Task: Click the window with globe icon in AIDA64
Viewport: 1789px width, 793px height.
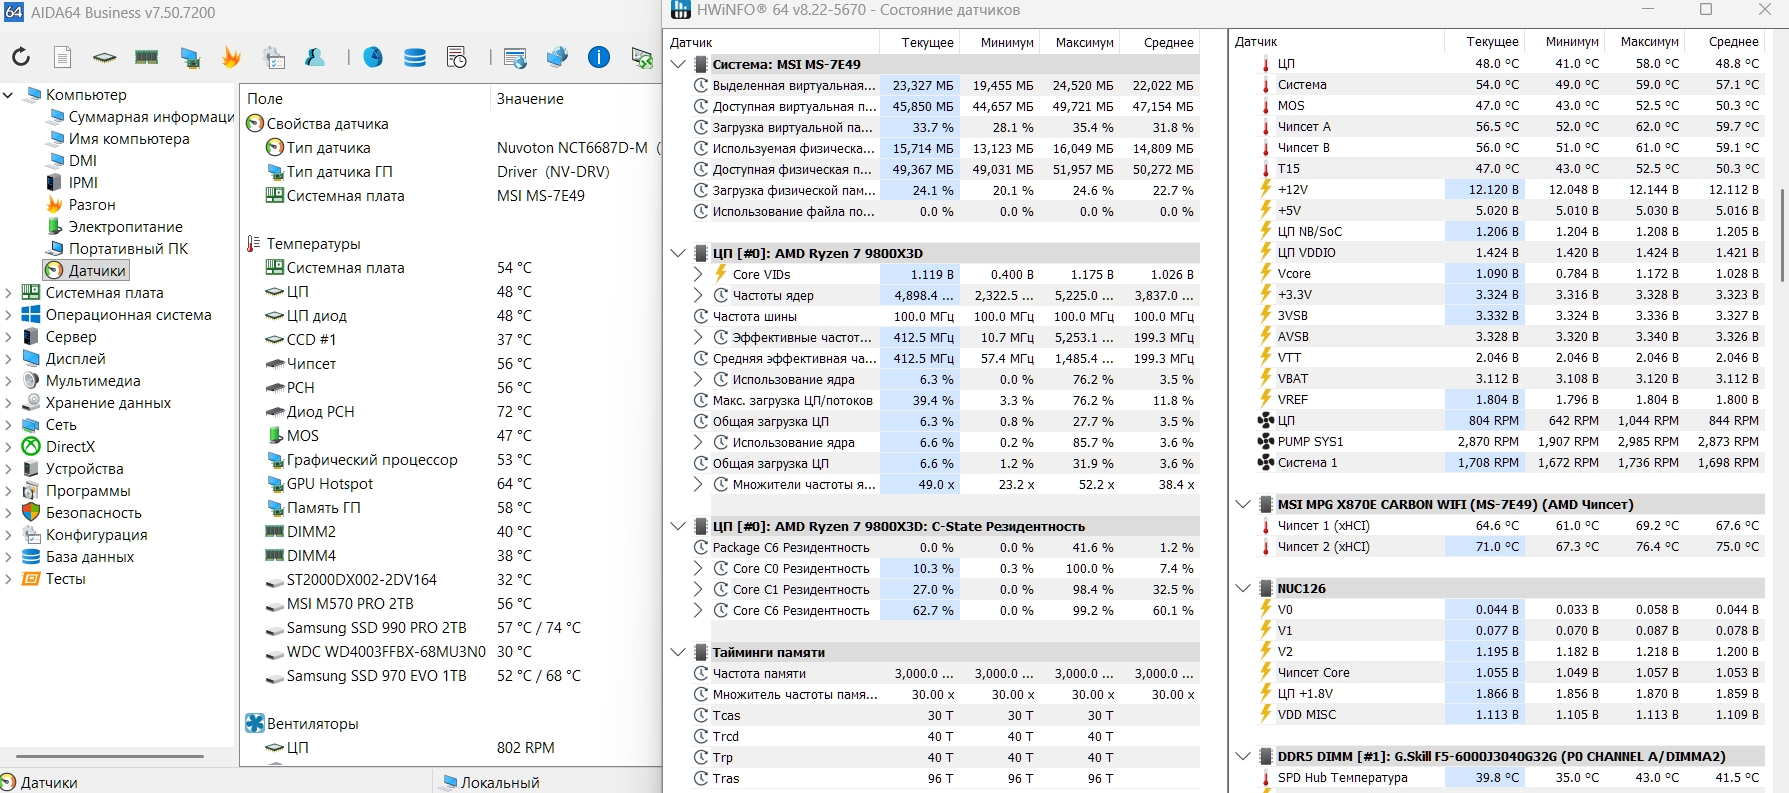Action: click(515, 57)
